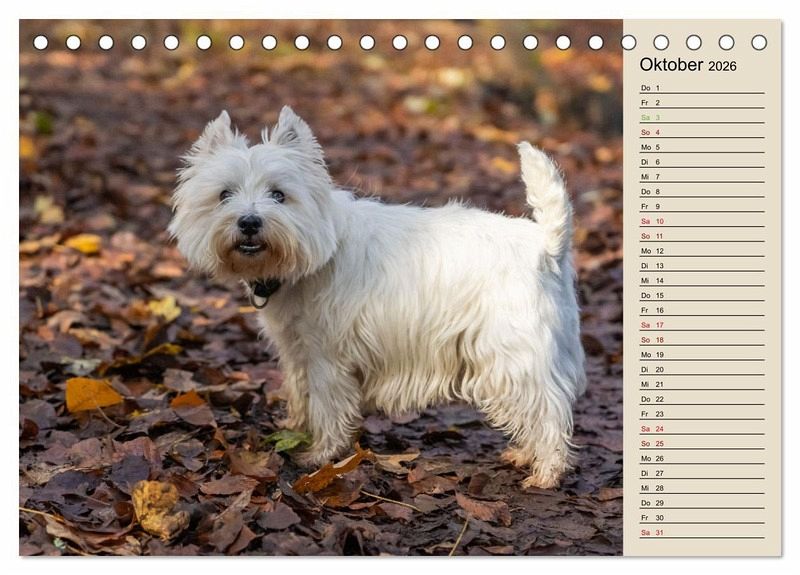Viewport: 800px width, 575px height.
Task: Click the Oktober 2026 month heading
Action: coord(688,65)
